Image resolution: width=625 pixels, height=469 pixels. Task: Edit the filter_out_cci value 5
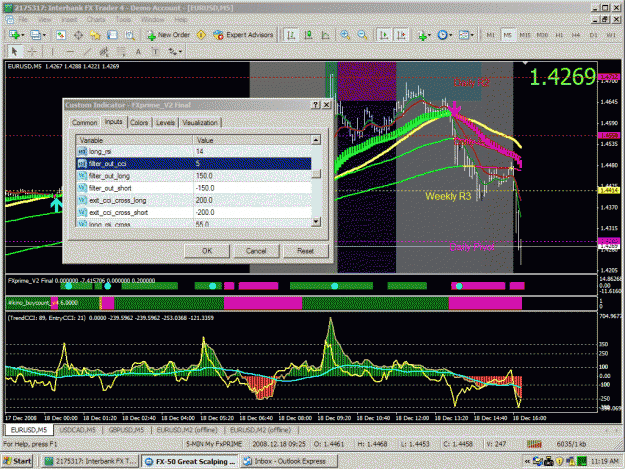(252, 164)
